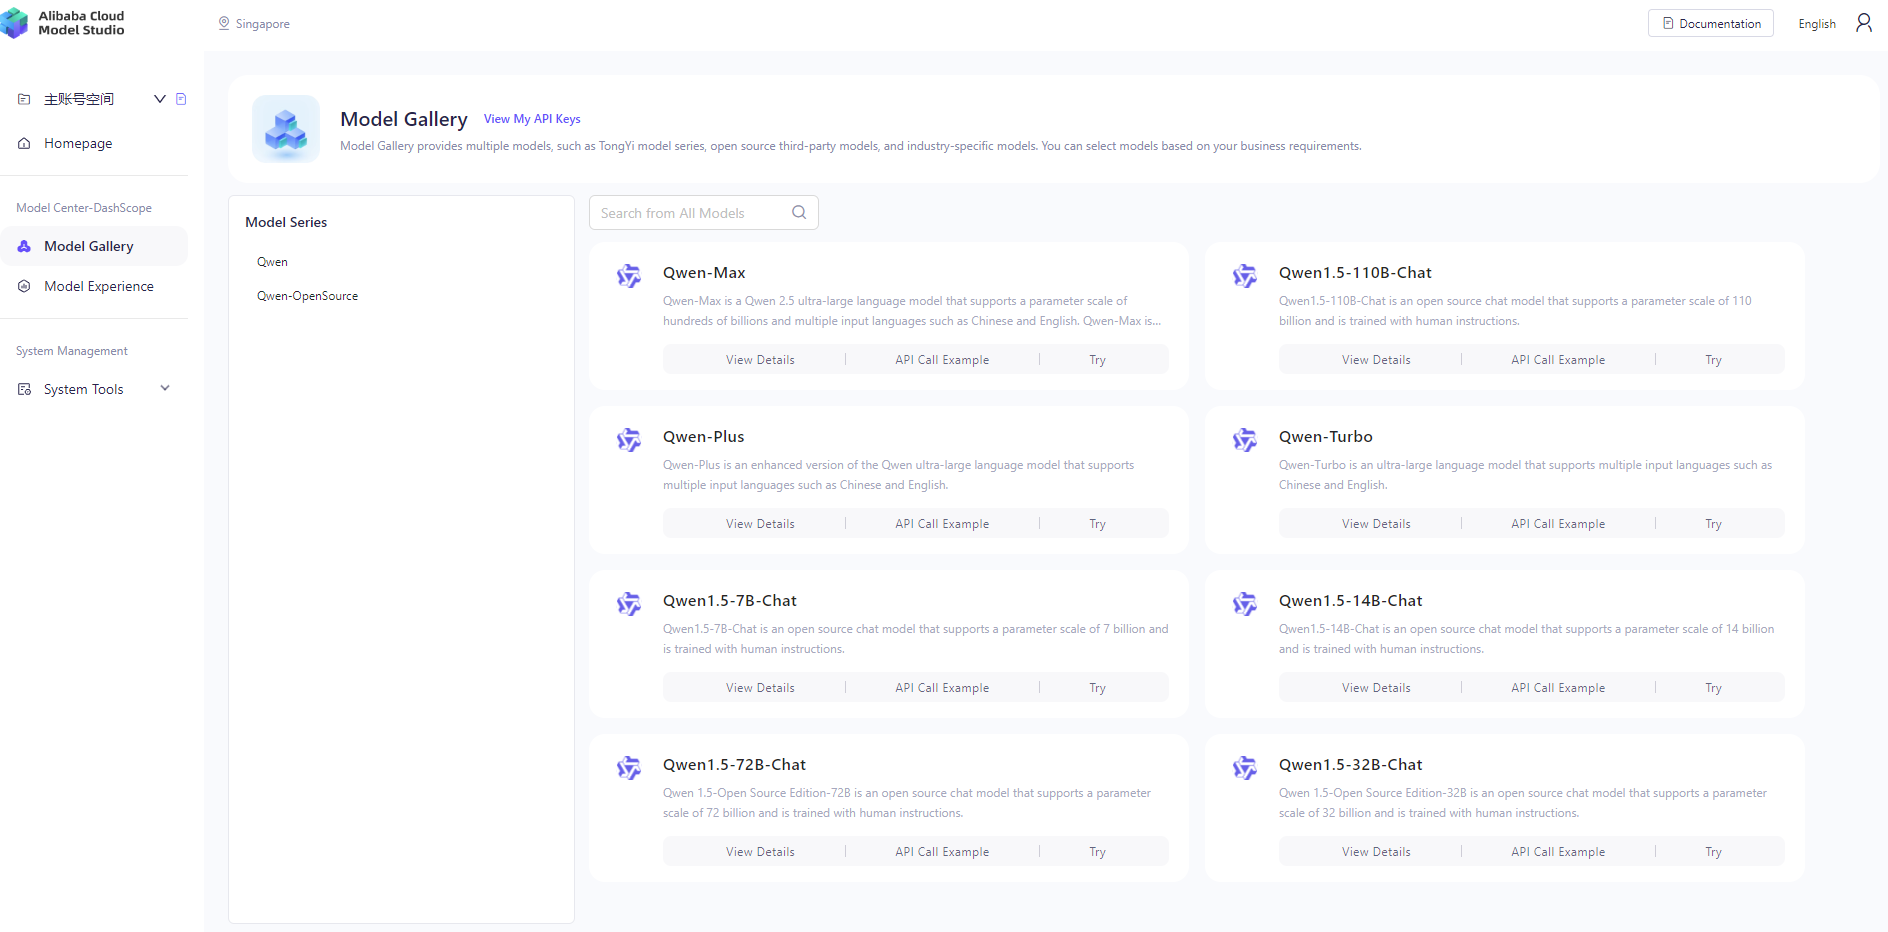Image resolution: width=1888 pixels, height=932 pixels.
Task: Click the workspace folder icon beside 主账号空间
Action: (x=24, y=99)
